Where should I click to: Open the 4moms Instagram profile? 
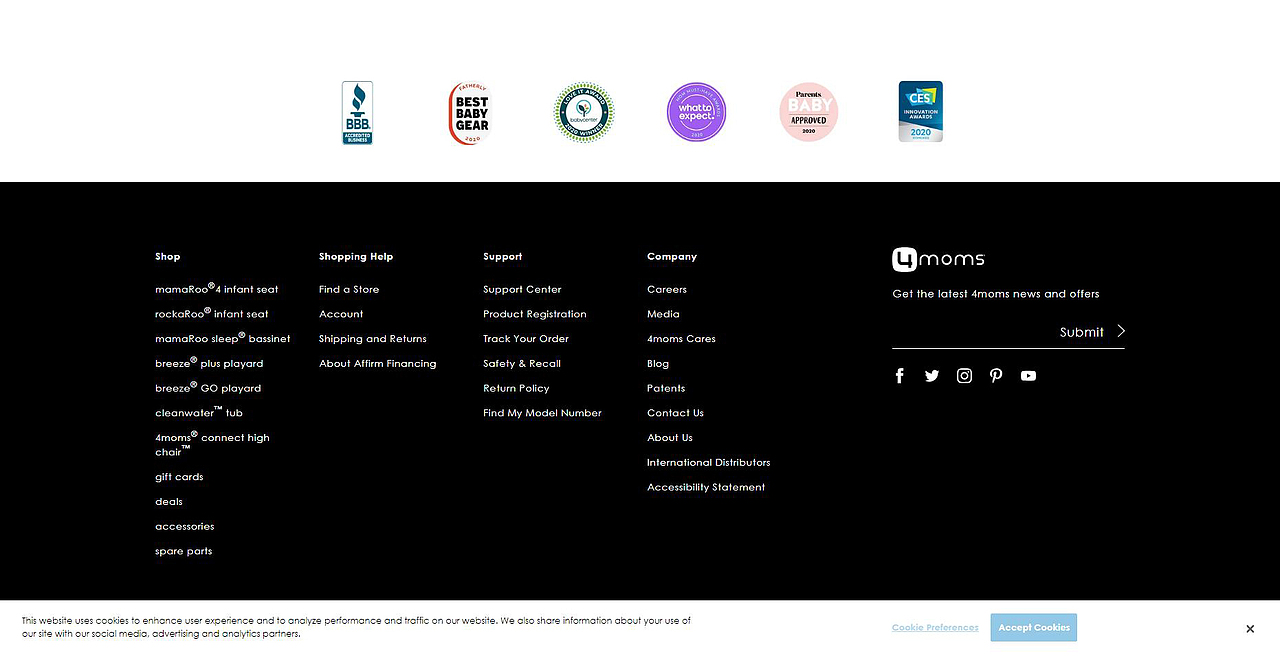[964, 376]
